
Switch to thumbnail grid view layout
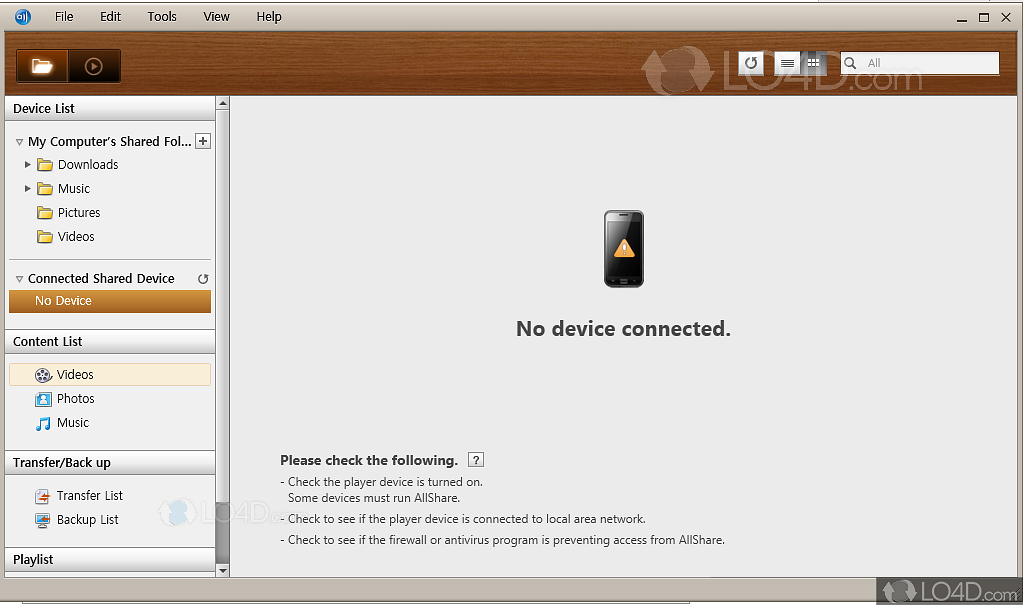(x=814, y=63)
